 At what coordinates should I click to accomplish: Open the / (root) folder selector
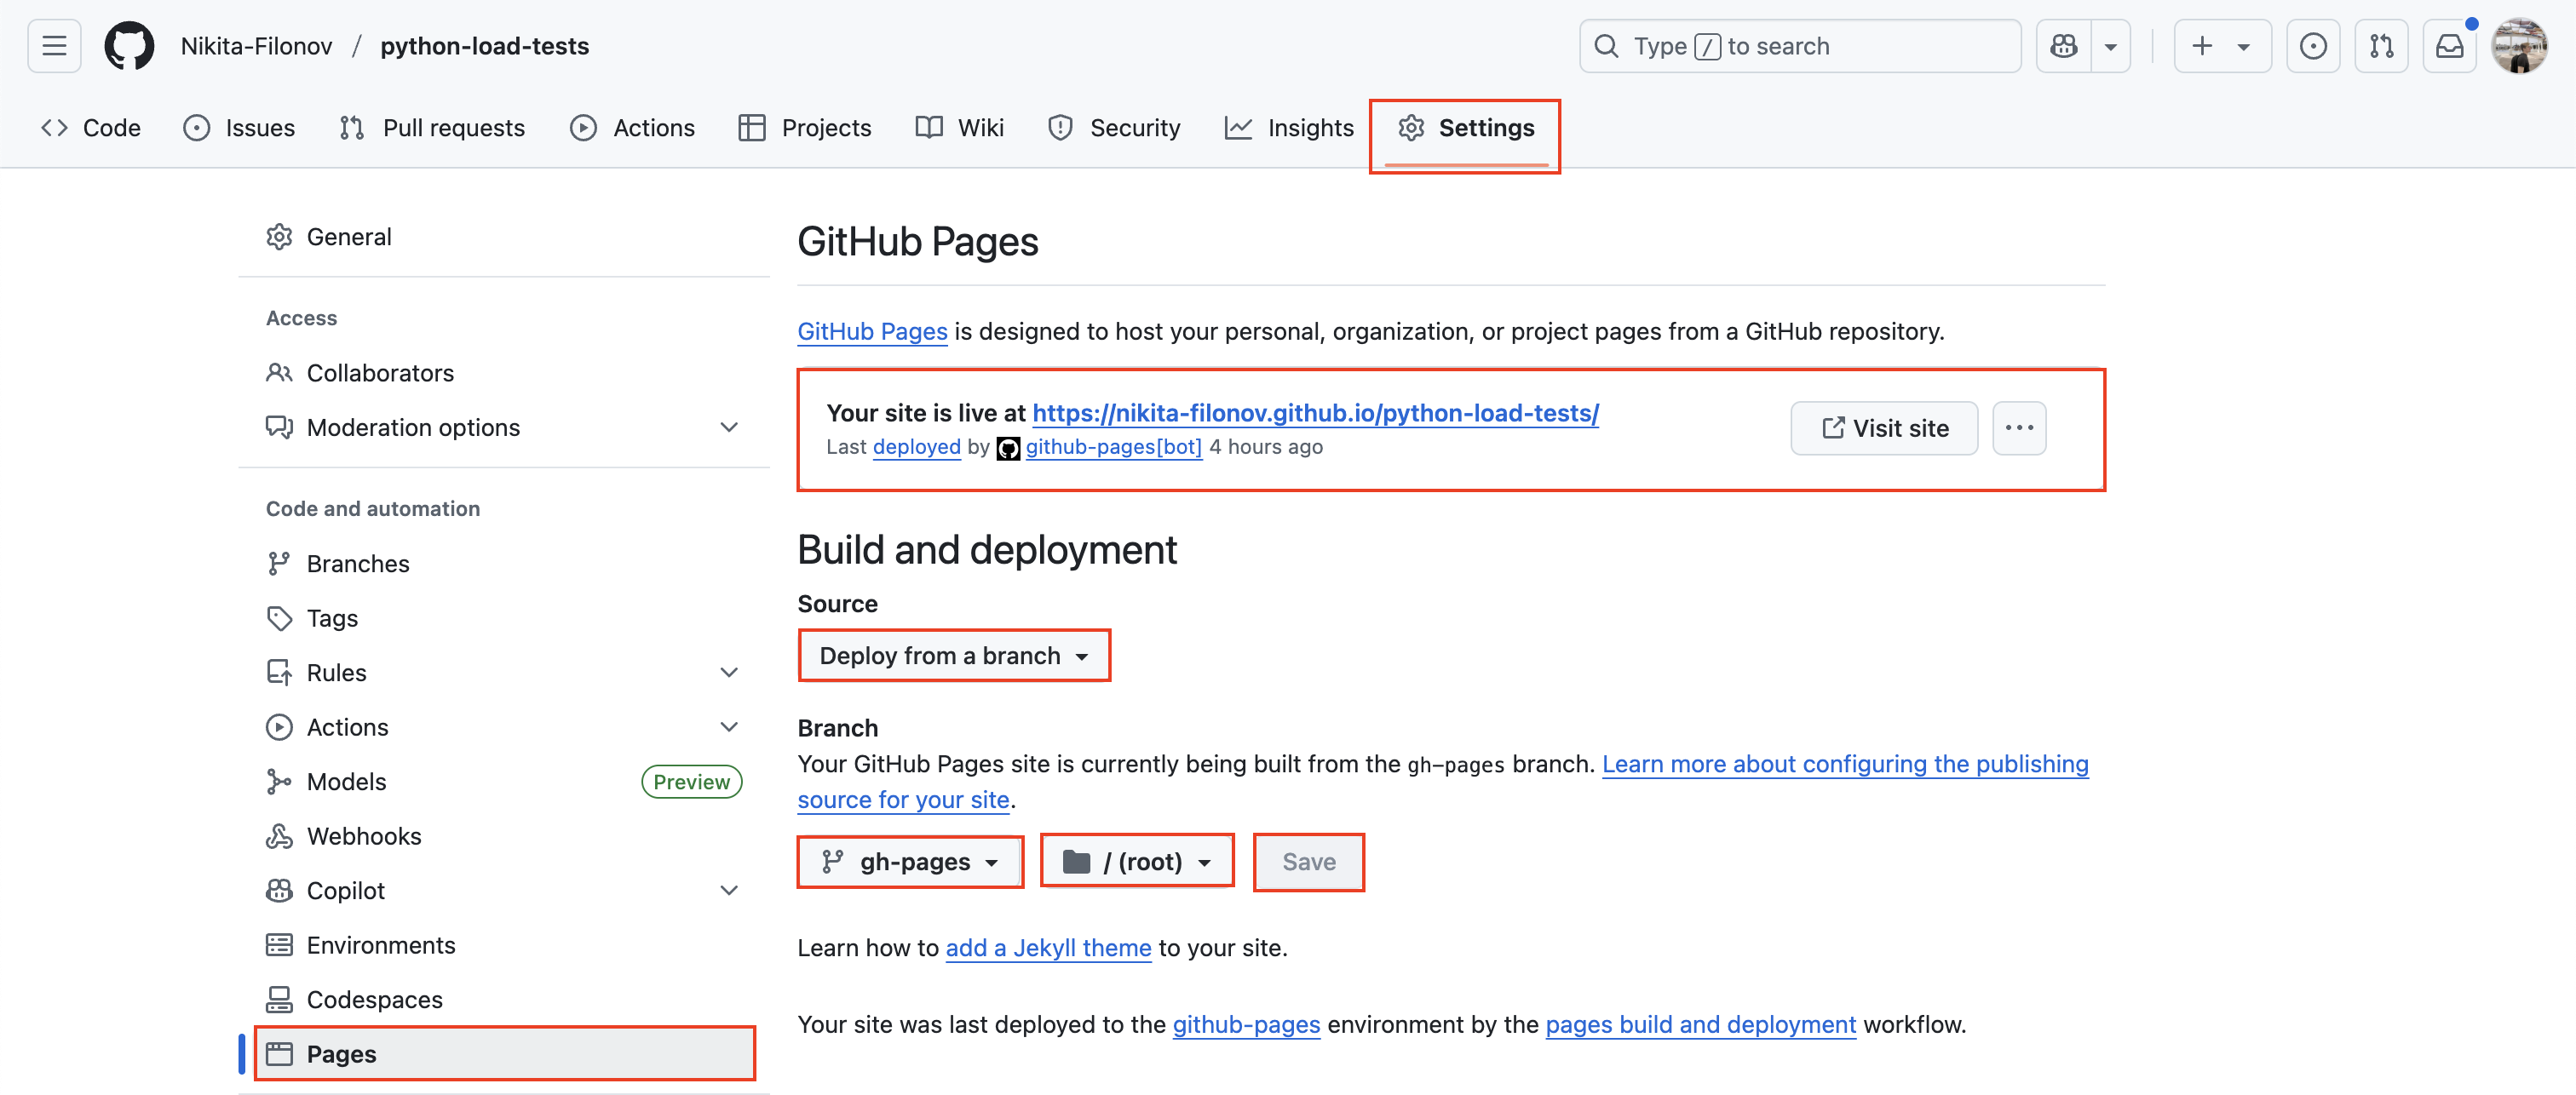[1137, 862]
